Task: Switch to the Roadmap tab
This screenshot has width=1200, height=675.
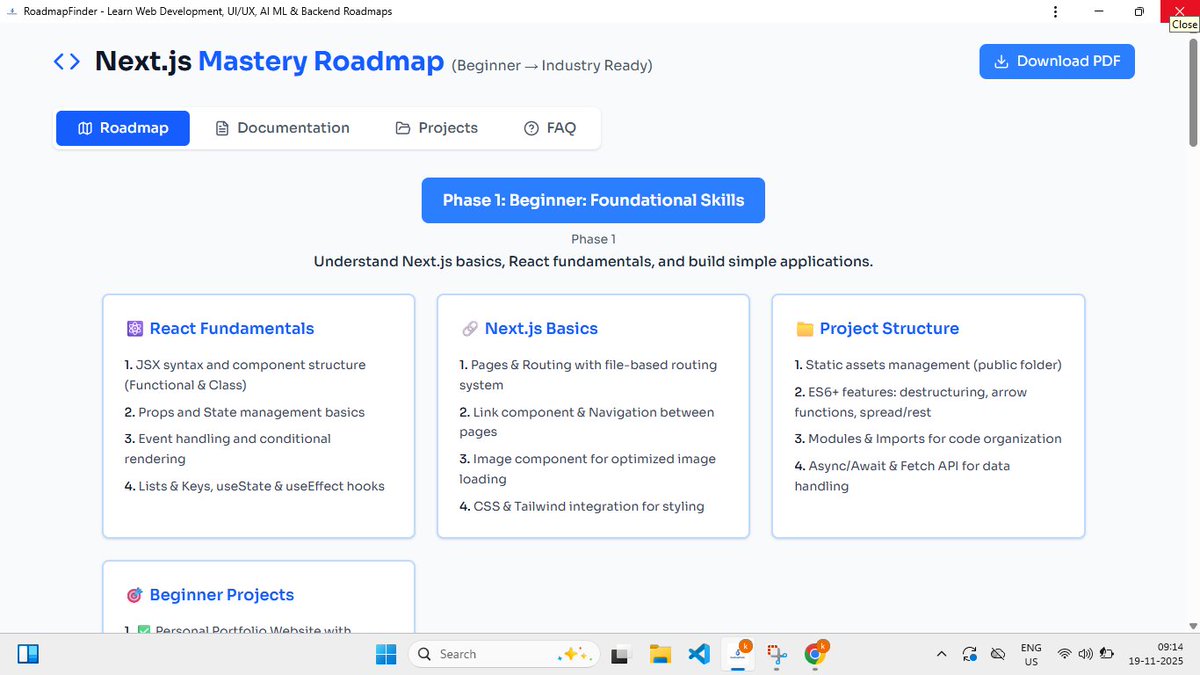Action: tap(122, 128)
